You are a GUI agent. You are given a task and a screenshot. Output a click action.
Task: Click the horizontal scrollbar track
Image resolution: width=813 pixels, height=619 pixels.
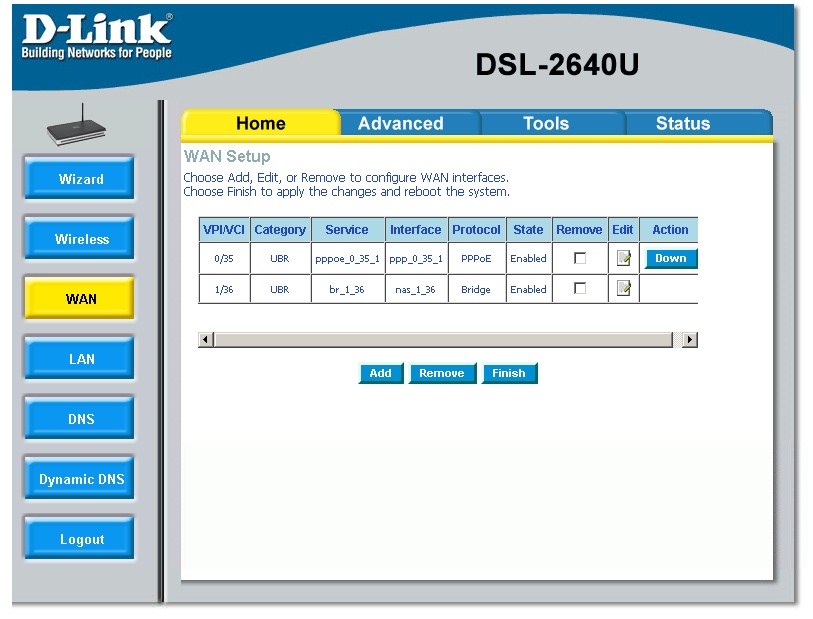tap(445, 340)
